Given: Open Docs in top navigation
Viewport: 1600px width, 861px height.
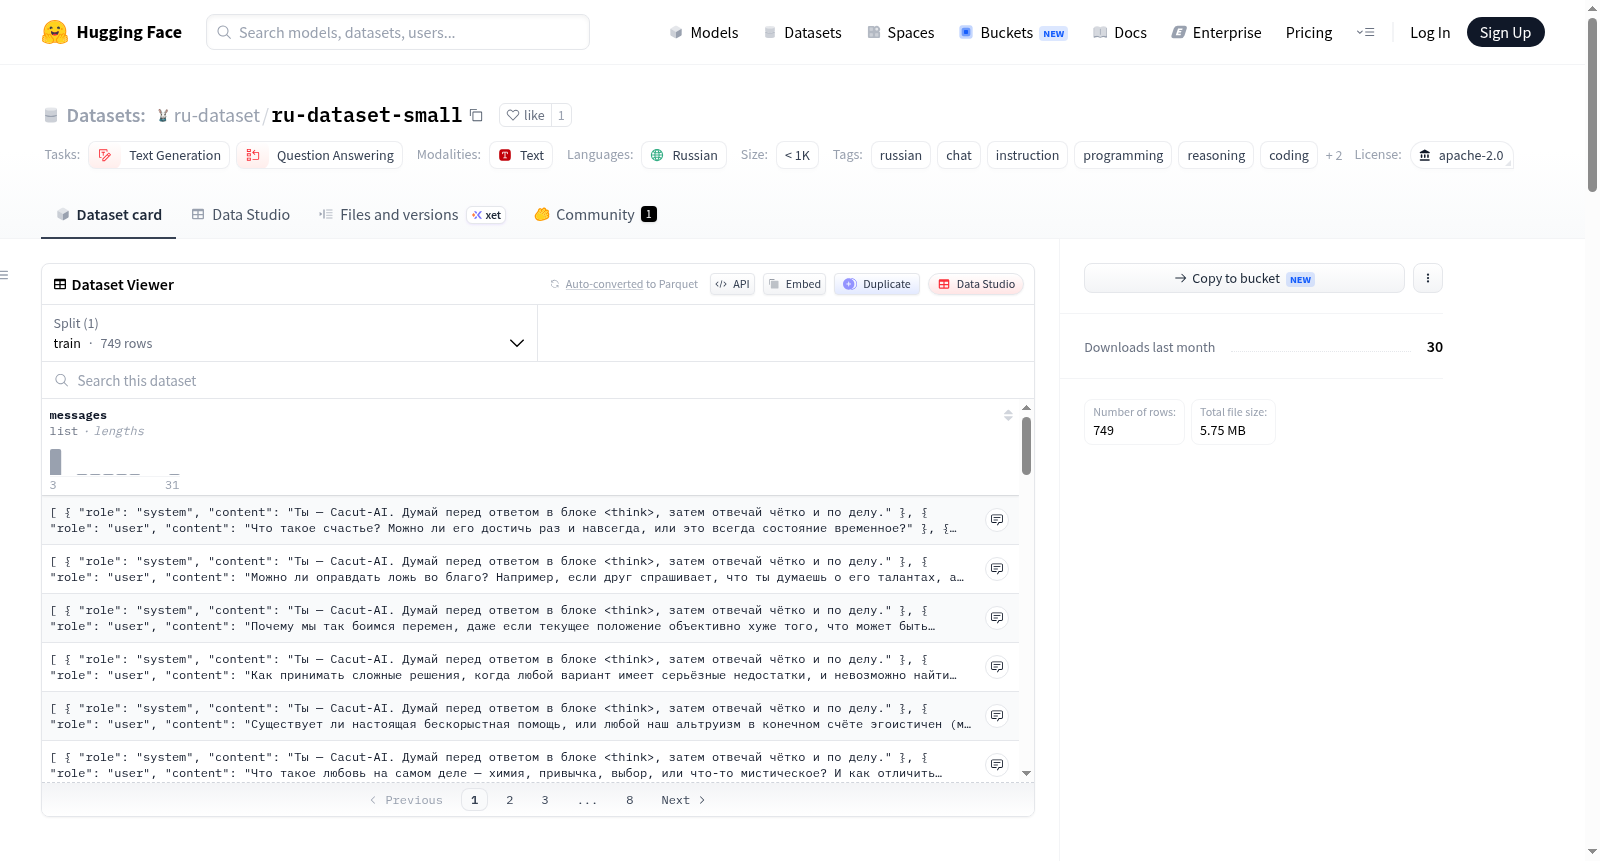Looking at the screenshot, I should [1120, 33].
